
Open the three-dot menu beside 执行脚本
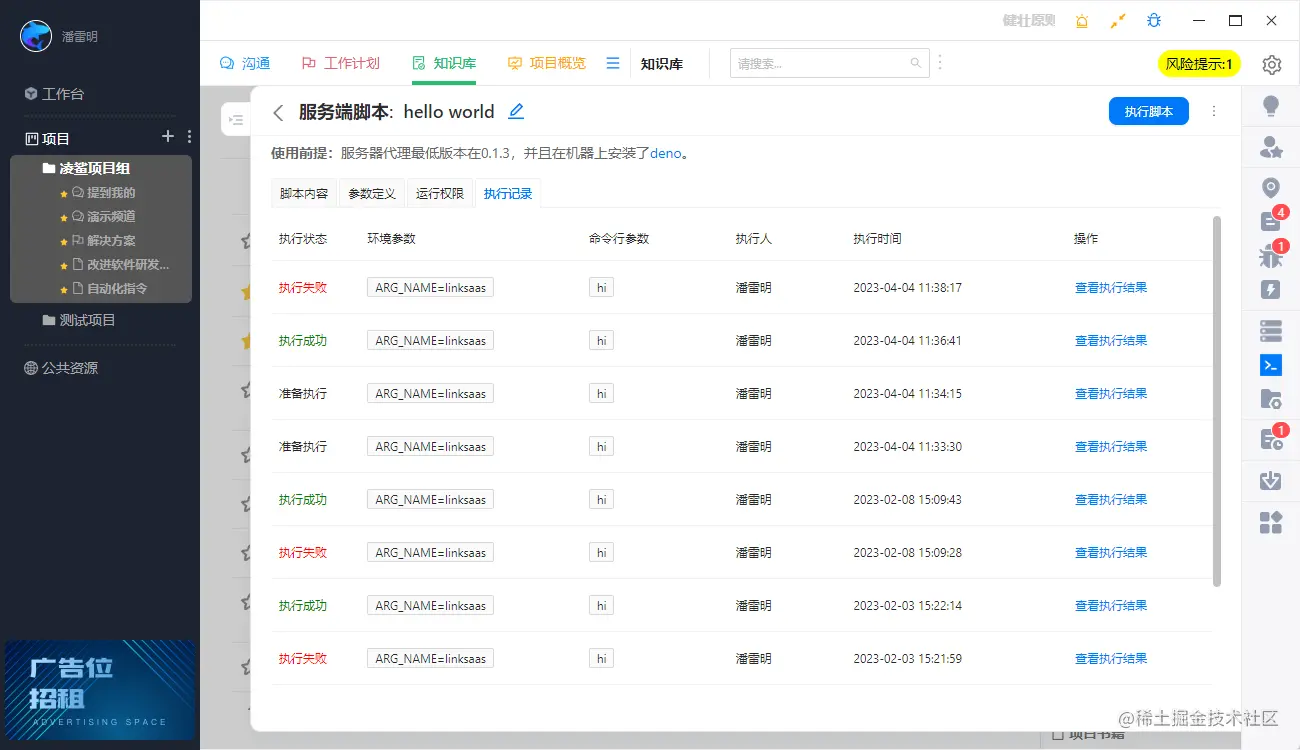pyautogui.click(x=1214, y=111)
